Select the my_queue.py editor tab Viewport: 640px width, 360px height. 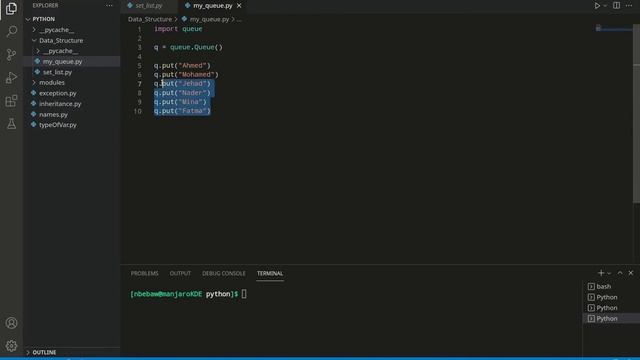click(x=213, y=6)
